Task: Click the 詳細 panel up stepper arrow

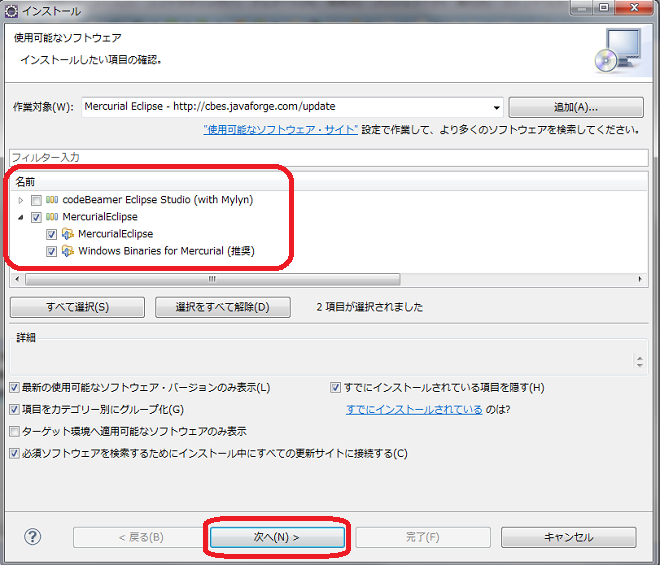Action: [640, 358]
